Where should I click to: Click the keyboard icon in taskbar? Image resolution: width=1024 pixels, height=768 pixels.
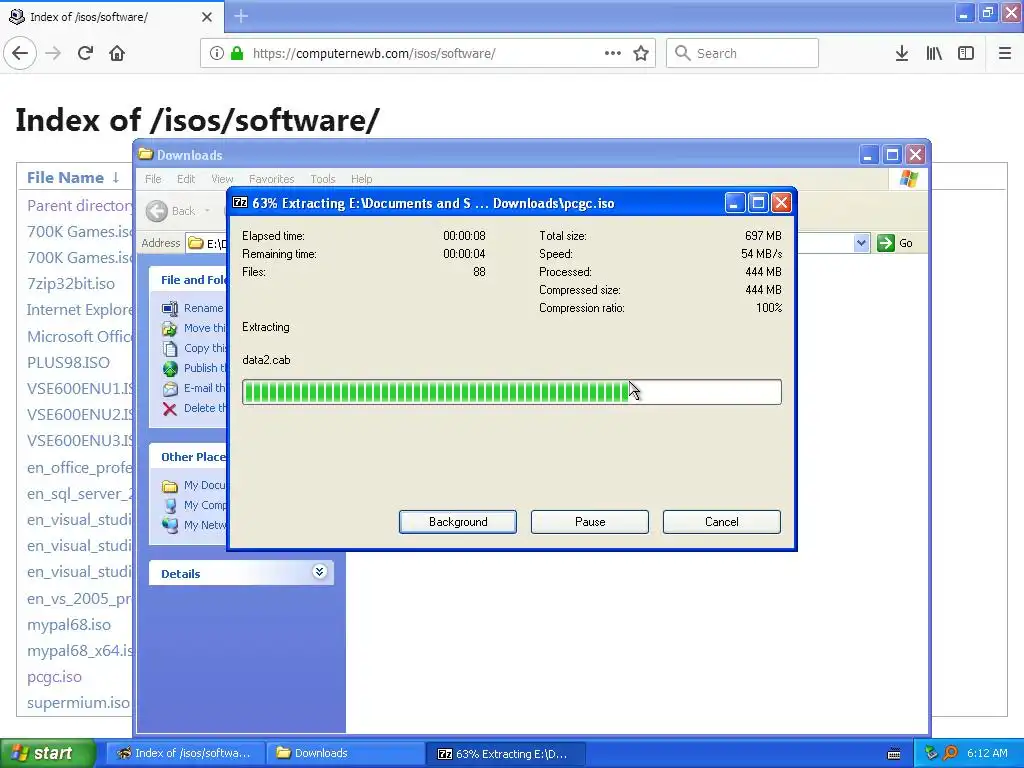click(x=894, y=754)
